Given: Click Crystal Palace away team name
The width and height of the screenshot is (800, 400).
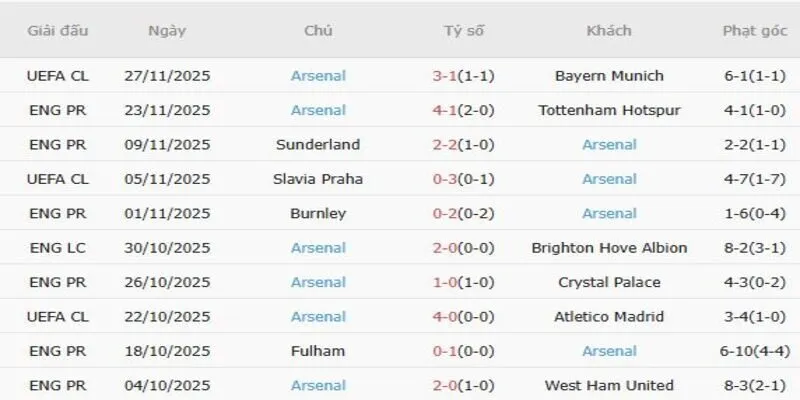Looking at the screenshot, I should coord(609,282).
